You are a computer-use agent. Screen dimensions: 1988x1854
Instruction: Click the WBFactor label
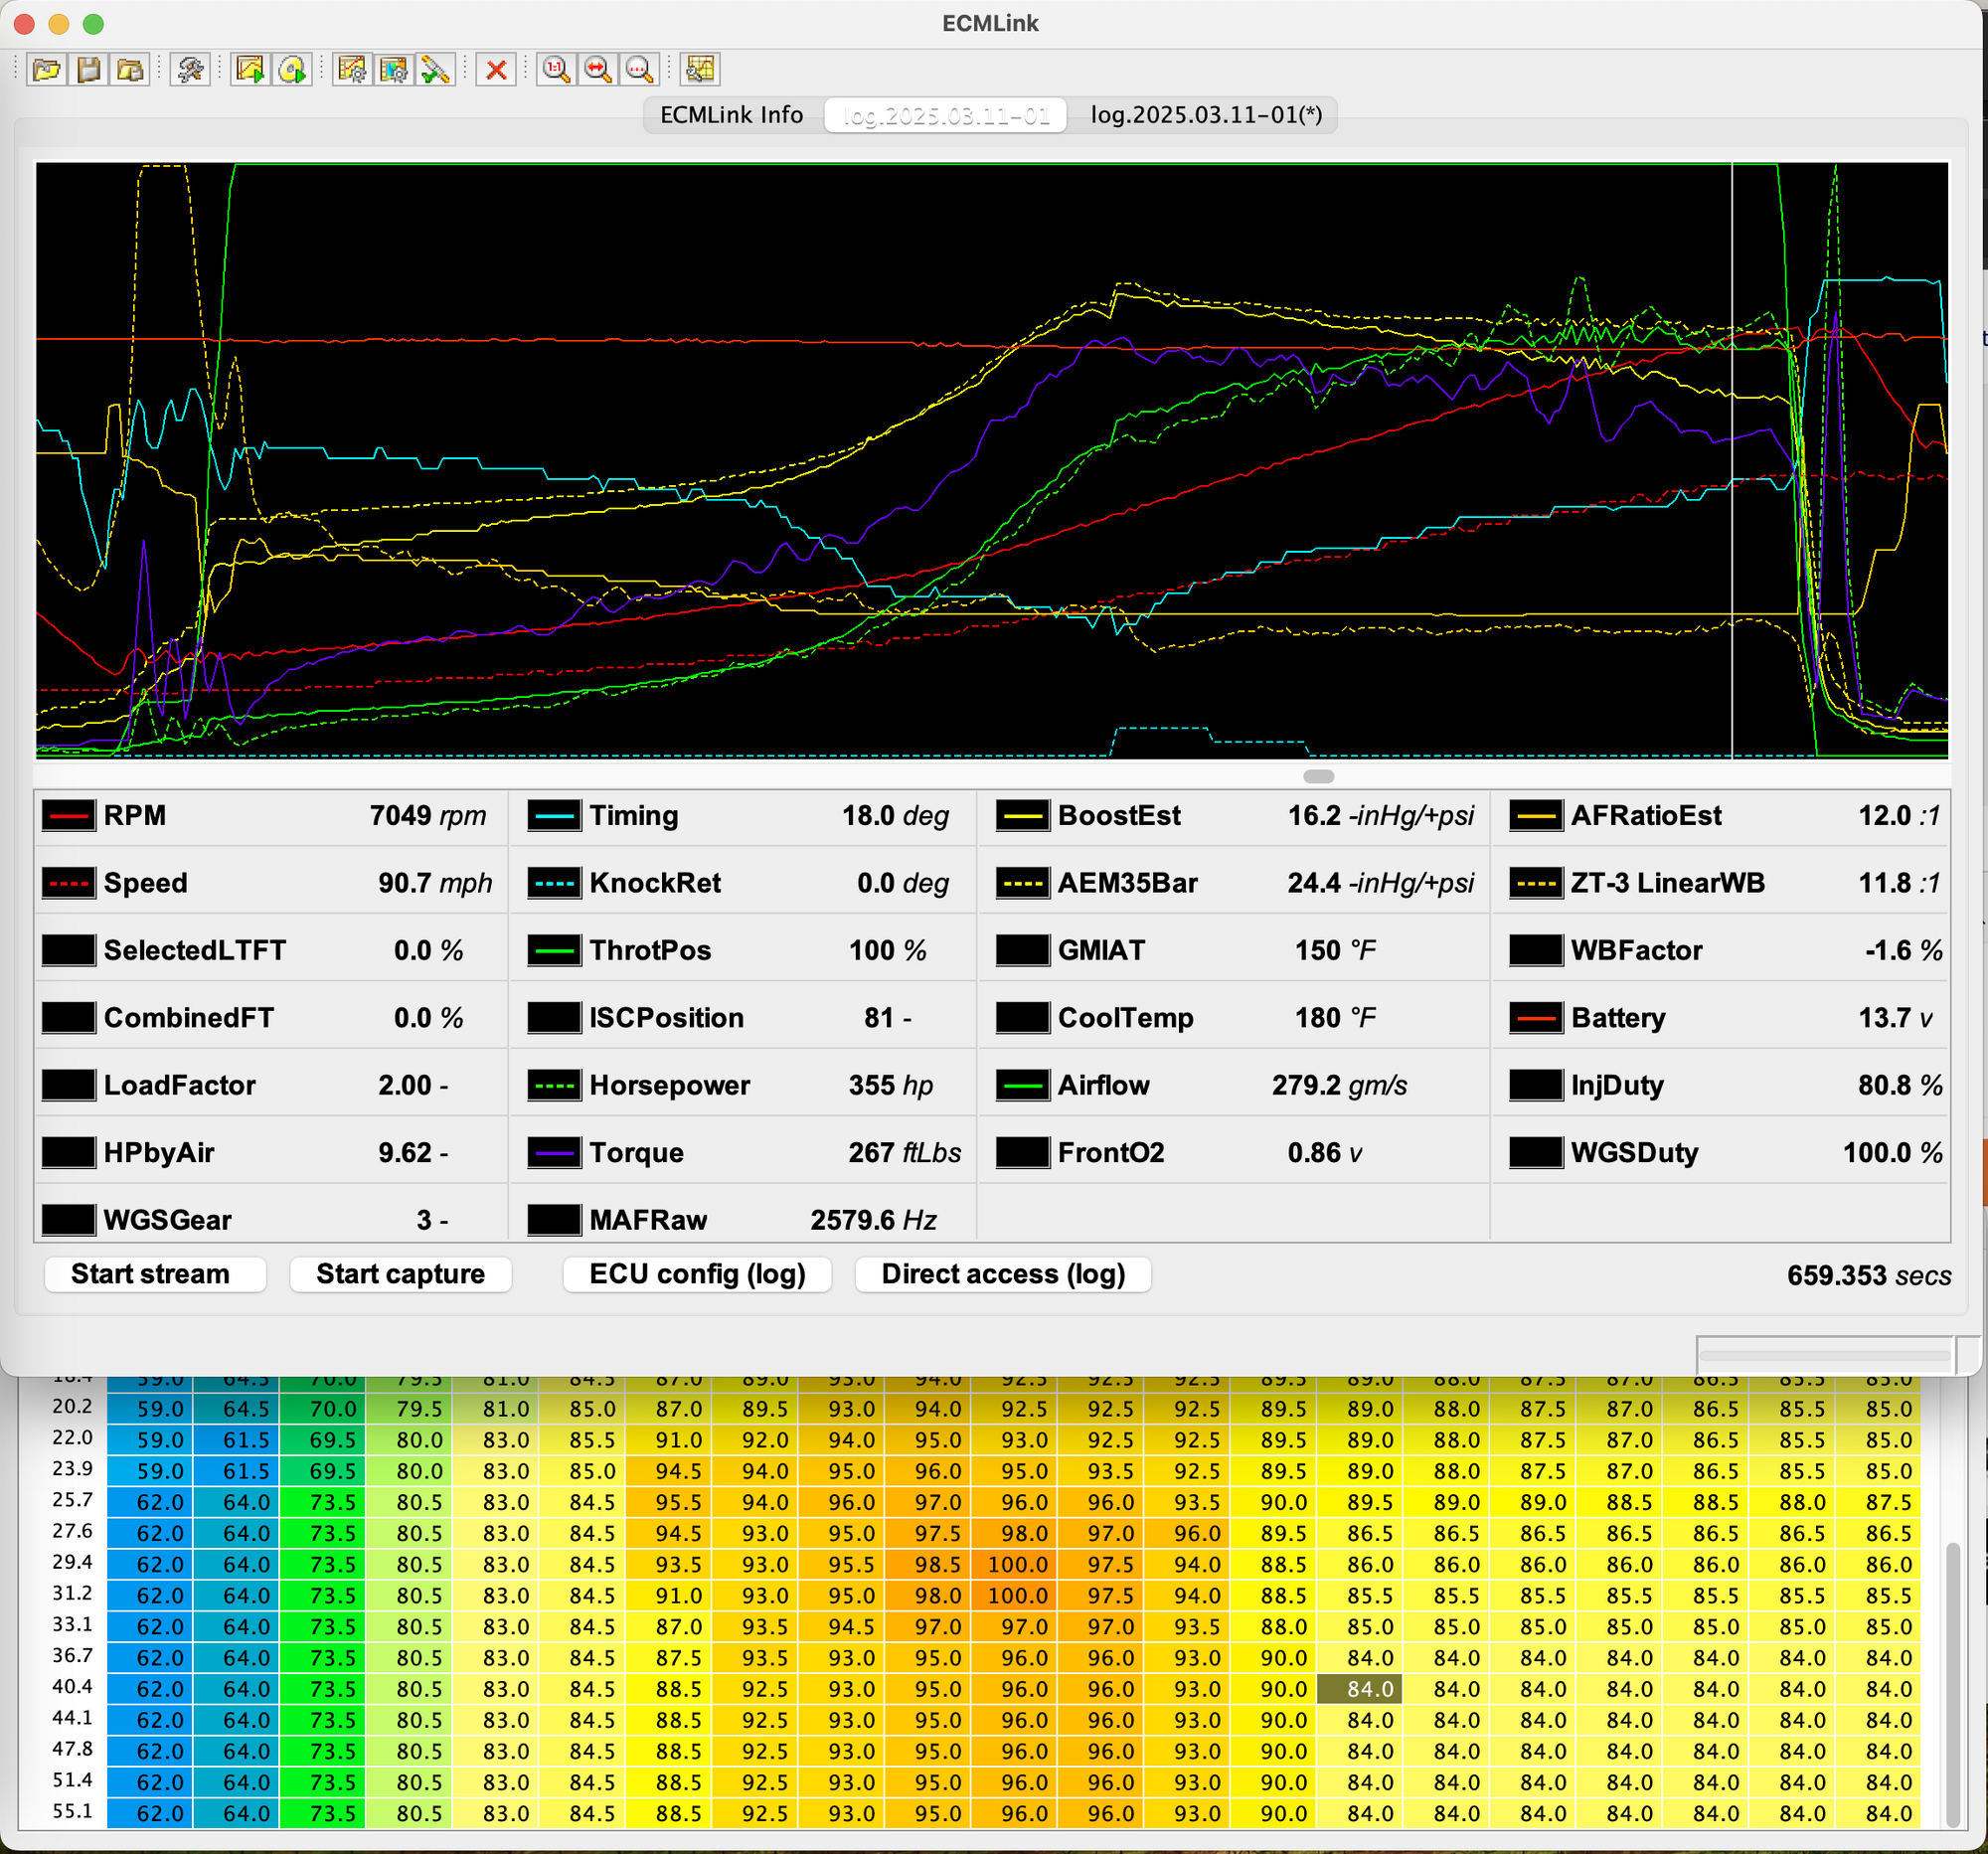click(1637, 950)
